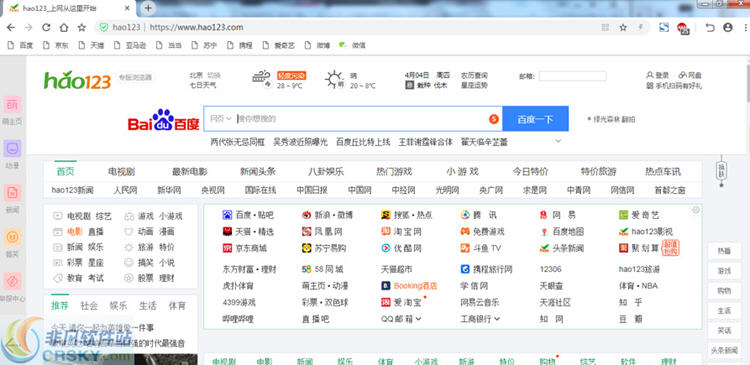
Task: Click the blue extension icon in toolbar
Action: pyautogui.click(x=663, y=27)
